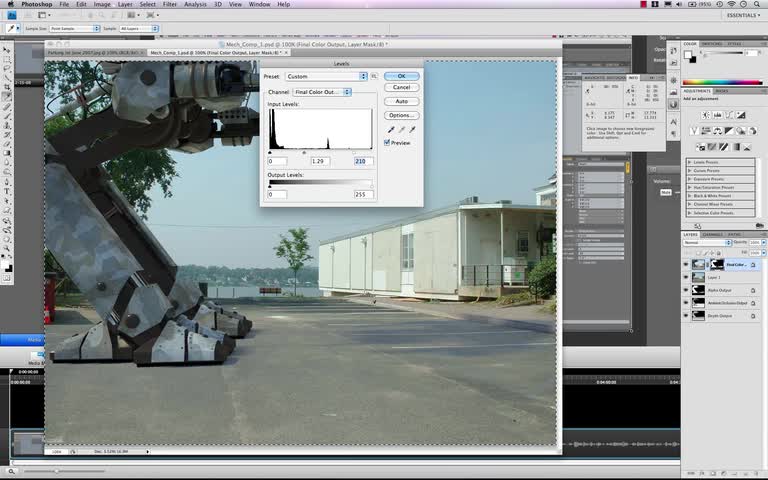Switch to the Swatches tab
Image resolution: width=768 pixels, height=480 pixels.
(x=712, y=44)
